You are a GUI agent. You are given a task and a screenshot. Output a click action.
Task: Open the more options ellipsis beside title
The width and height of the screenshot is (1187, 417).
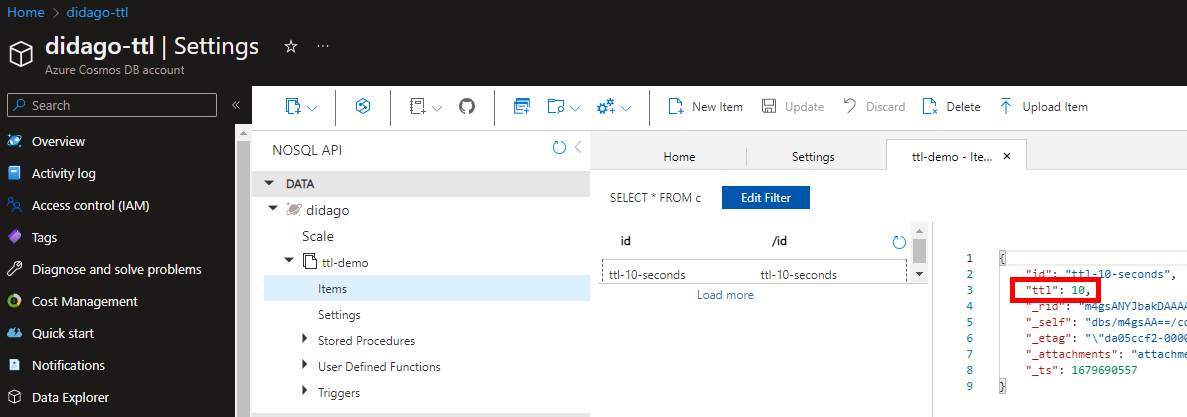point(322,47)
